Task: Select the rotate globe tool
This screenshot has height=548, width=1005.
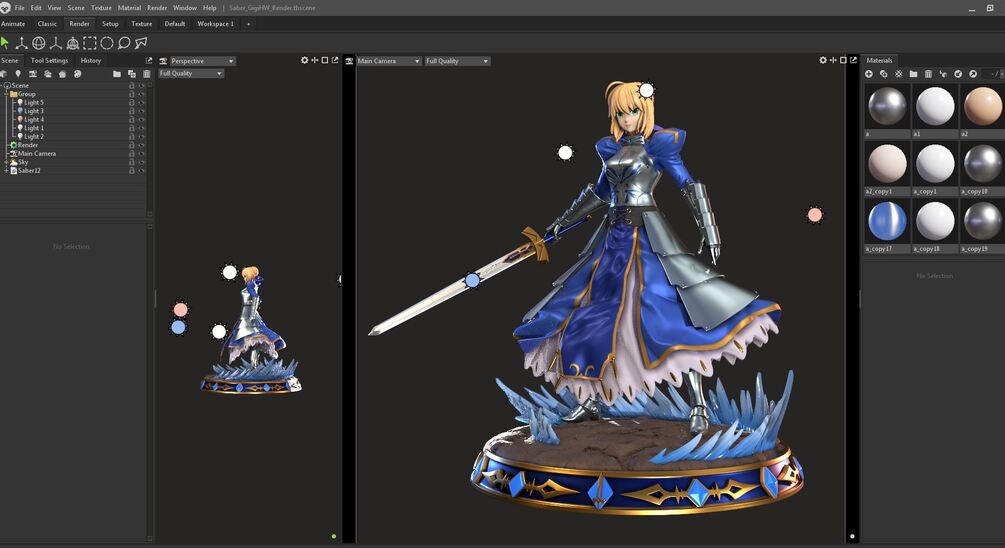Action: pos(39,43)
